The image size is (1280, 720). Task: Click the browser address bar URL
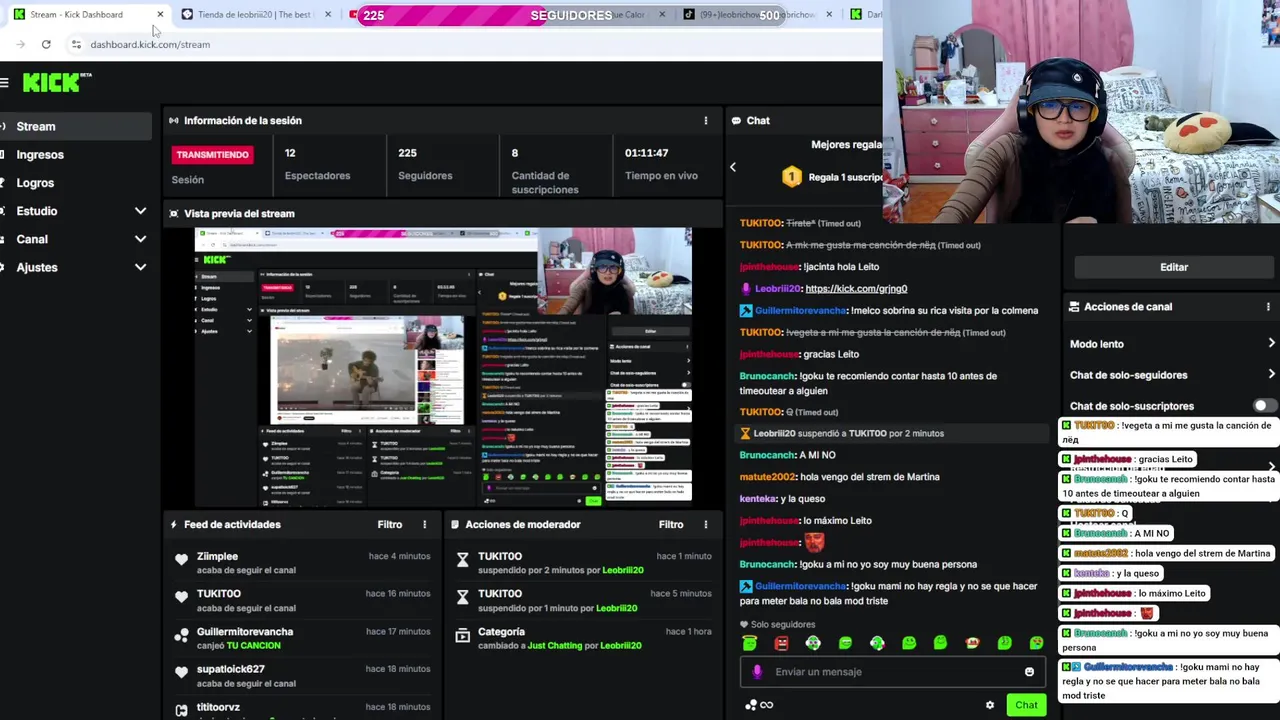click(x=150, y=44)
